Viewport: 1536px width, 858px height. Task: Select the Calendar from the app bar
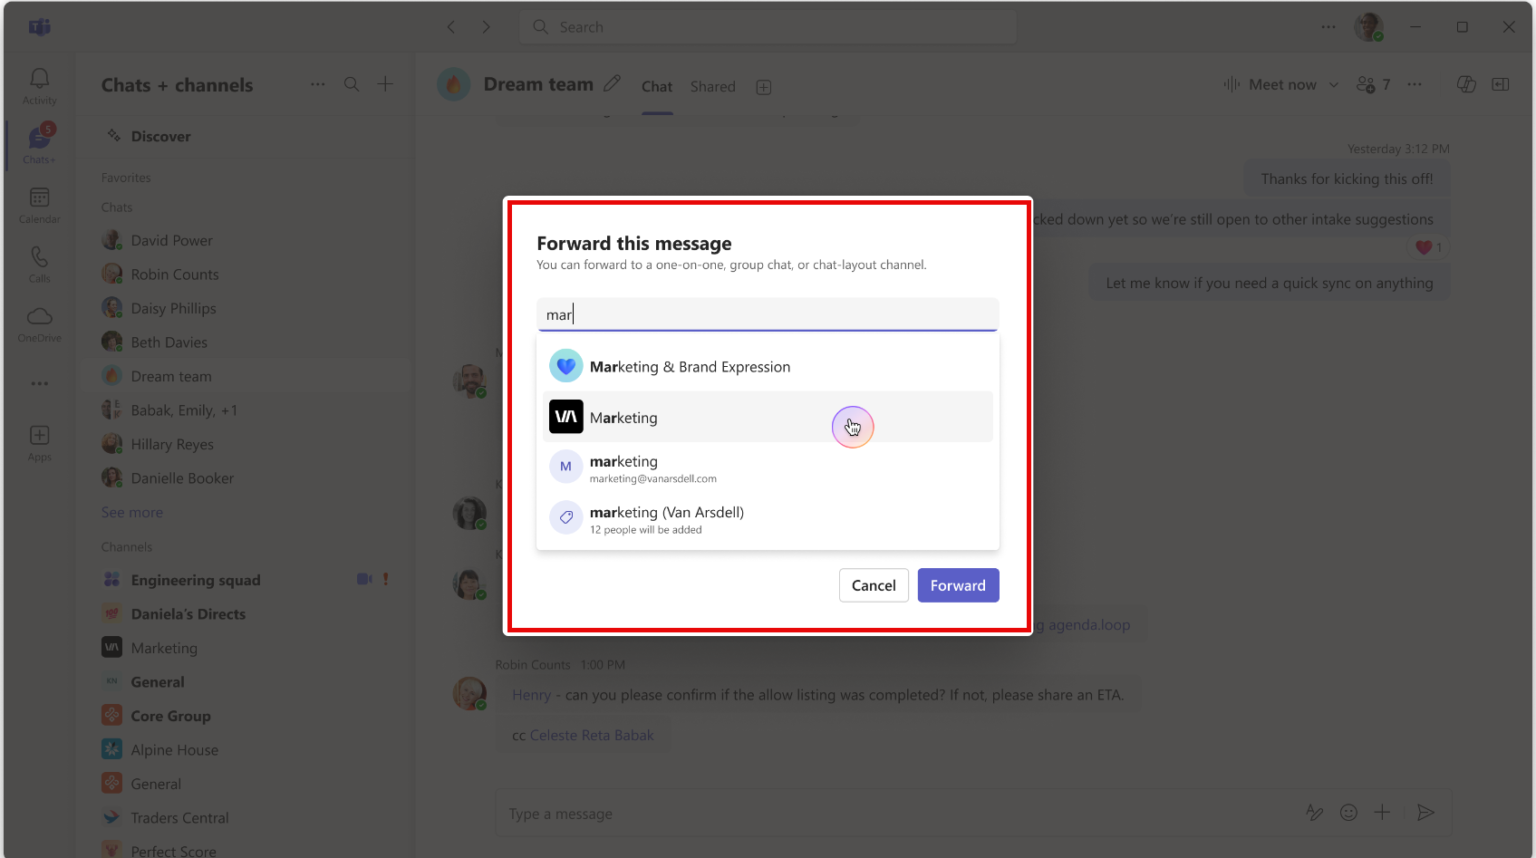pos(39,204)
